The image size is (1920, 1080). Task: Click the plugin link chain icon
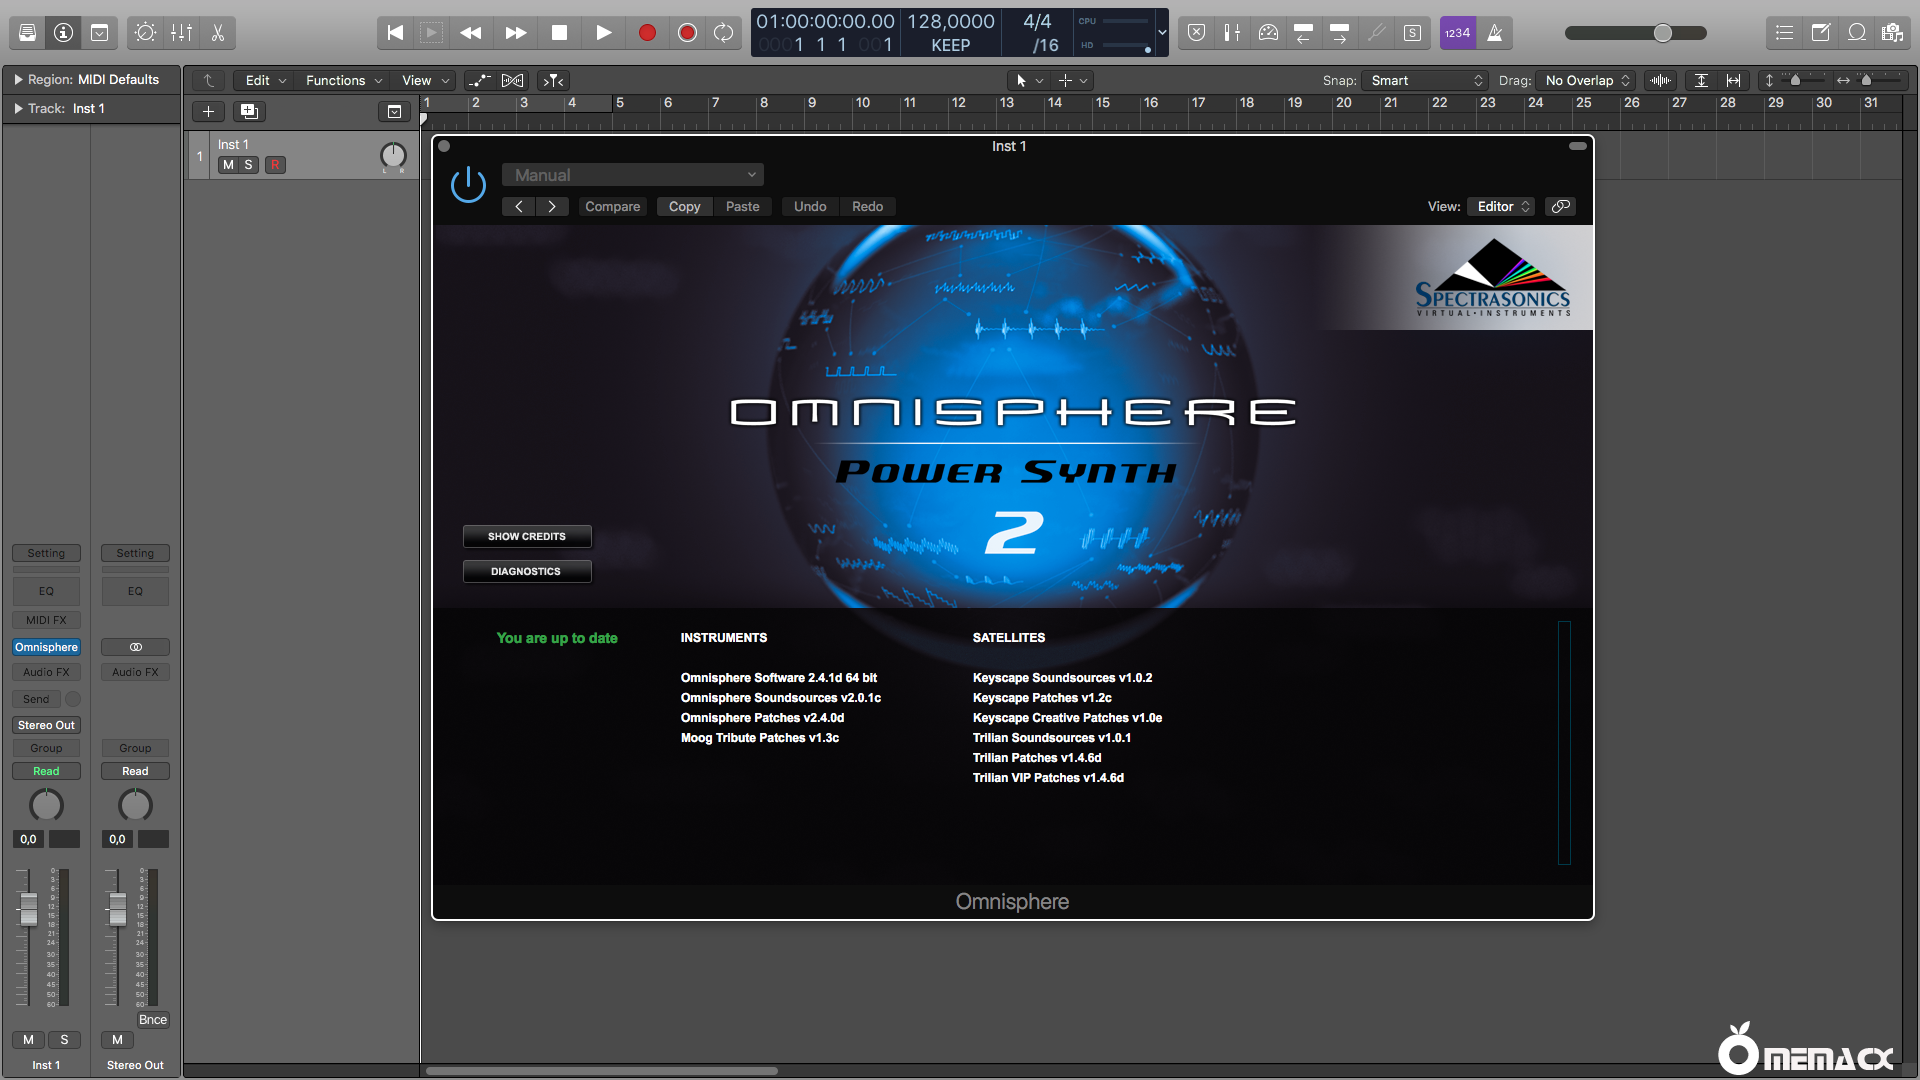point(1560,206)
